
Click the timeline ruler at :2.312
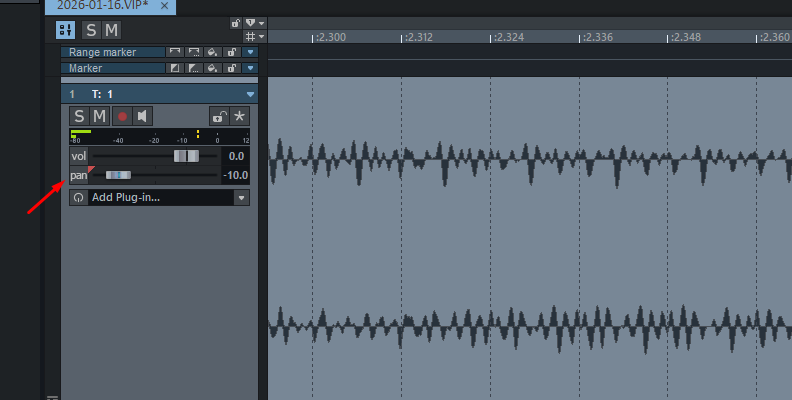click(x=419, y=37)
